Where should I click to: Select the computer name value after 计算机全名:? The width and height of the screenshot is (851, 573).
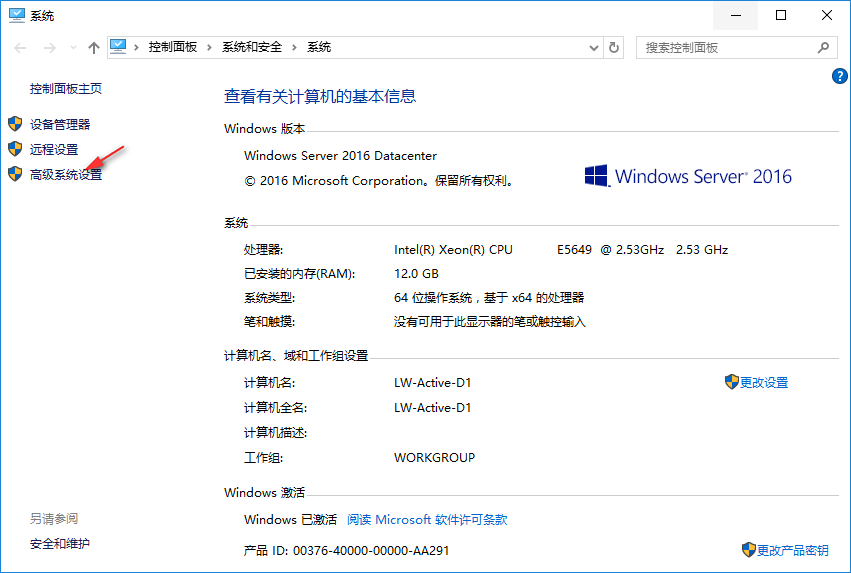433,408
